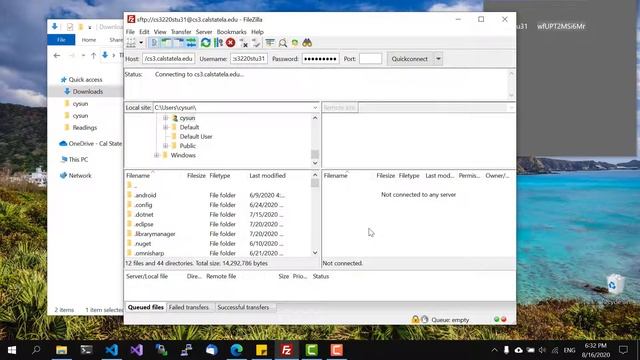The height and width of the screenshot is (360, 640).
Task: Reconnect to the last used server
Action: [256, 42]
